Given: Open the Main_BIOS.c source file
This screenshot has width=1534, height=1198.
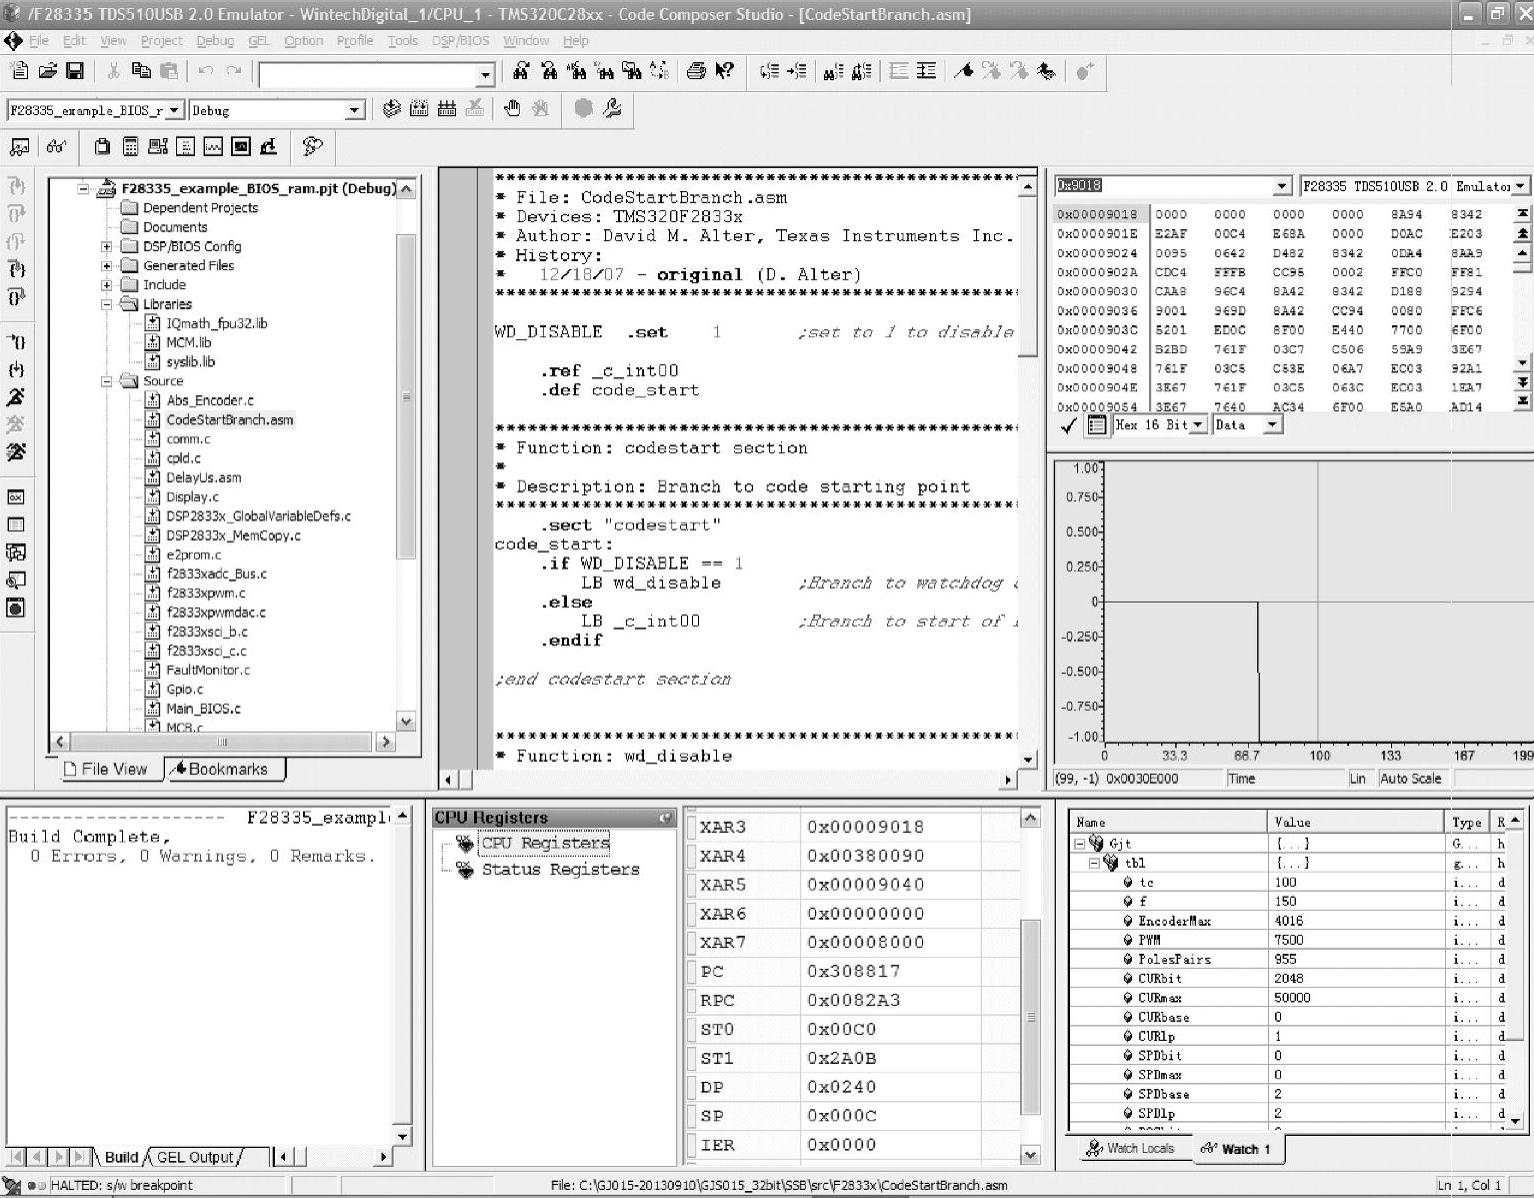Looking at the screenshot, I should coord(203,708).
